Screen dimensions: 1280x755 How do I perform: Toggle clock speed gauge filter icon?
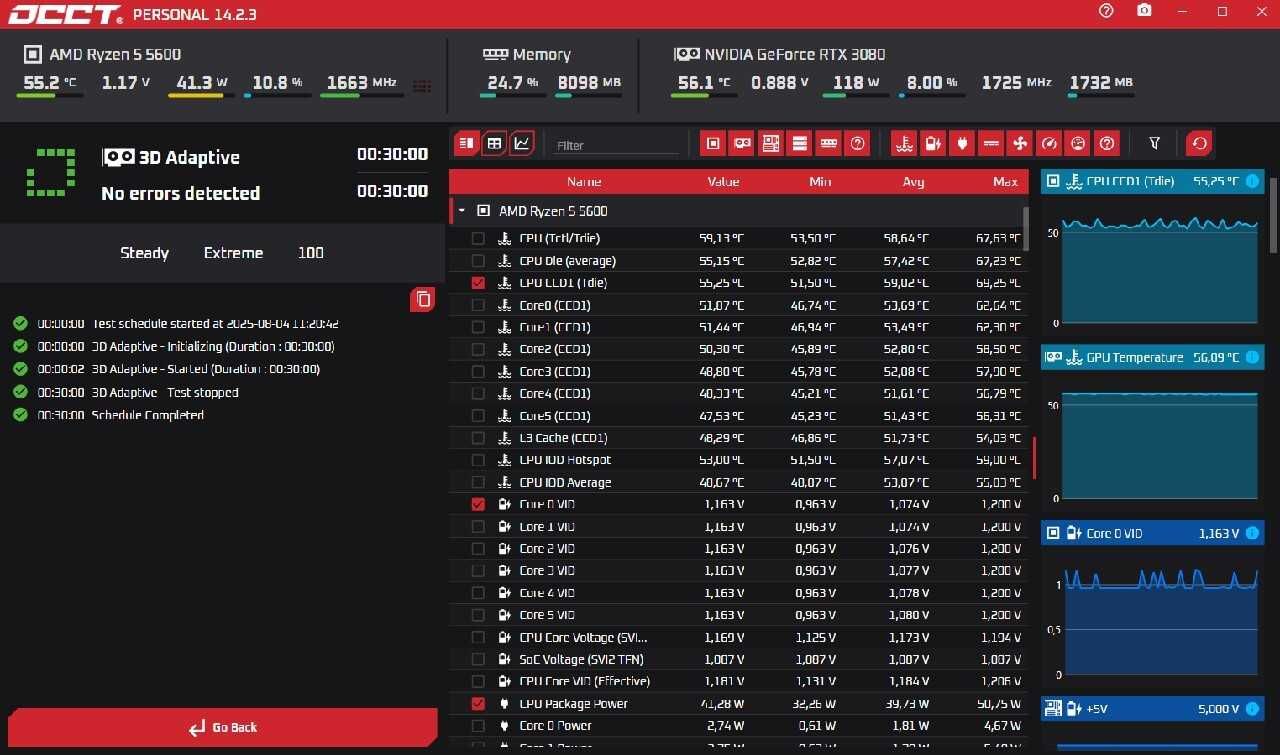click(1049, 144)
